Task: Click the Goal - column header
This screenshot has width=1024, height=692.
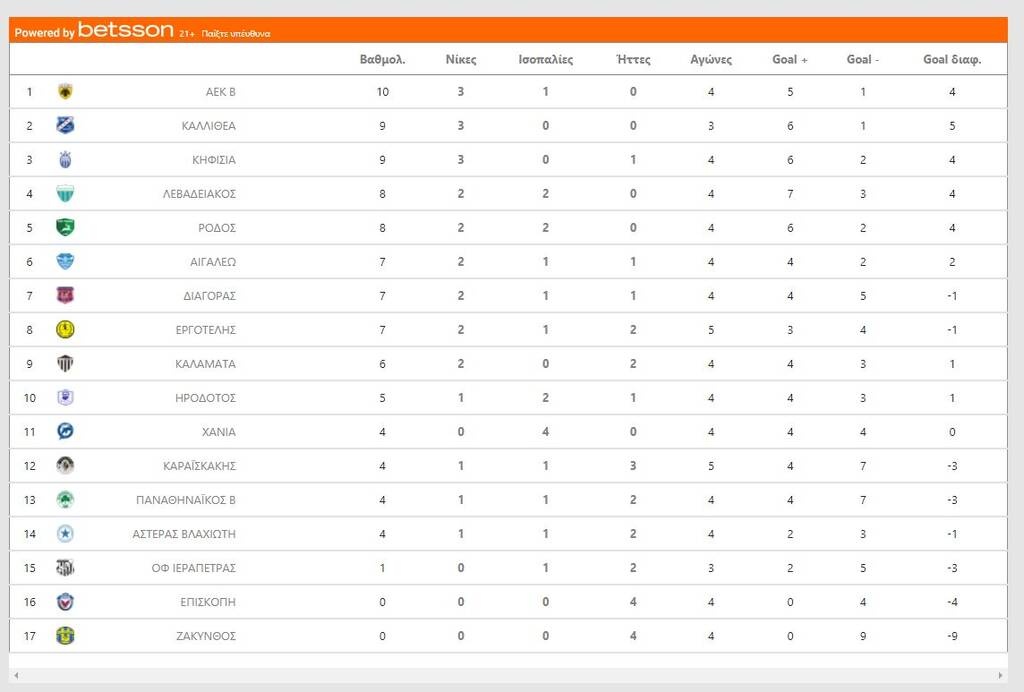Action: 863,59
